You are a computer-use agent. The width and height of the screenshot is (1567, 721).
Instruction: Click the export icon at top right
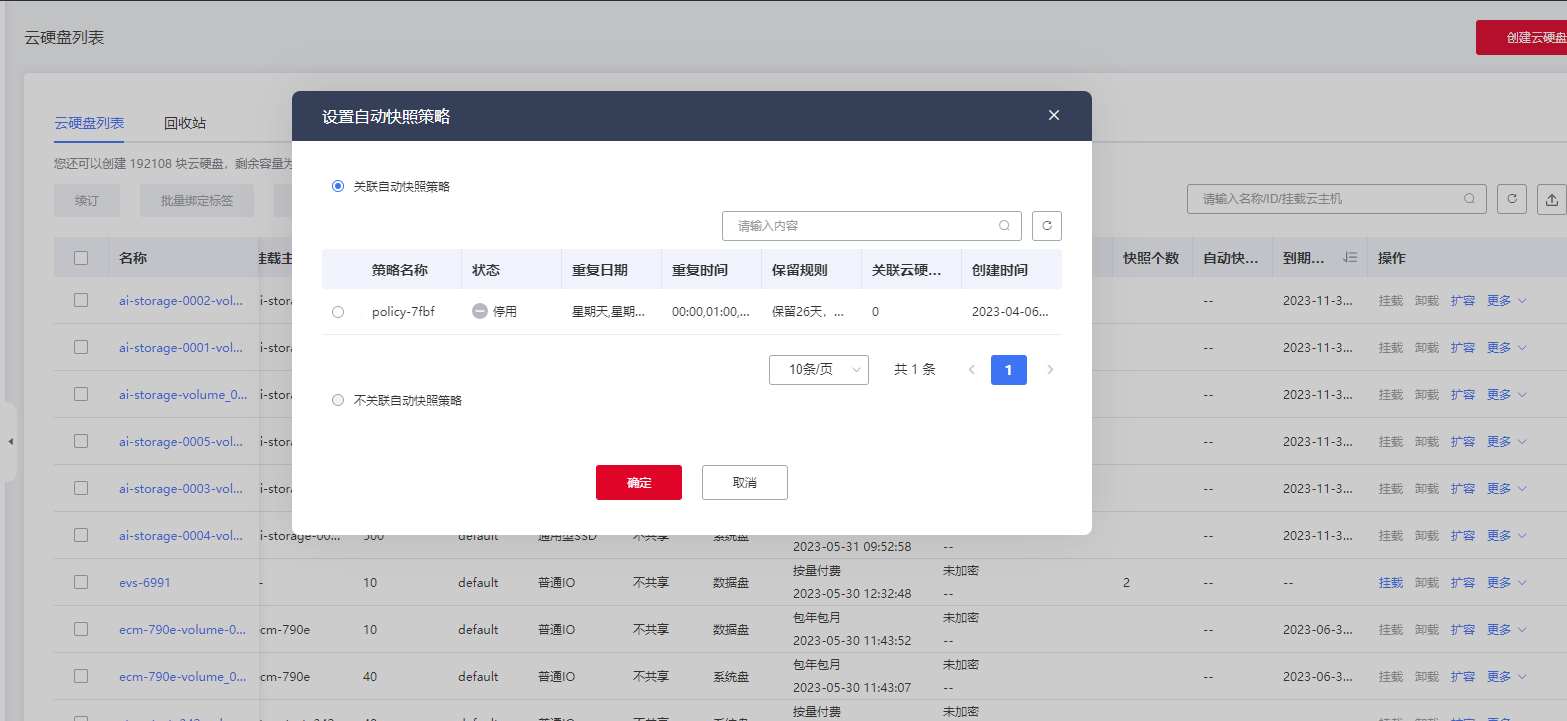click(1552, 199)
